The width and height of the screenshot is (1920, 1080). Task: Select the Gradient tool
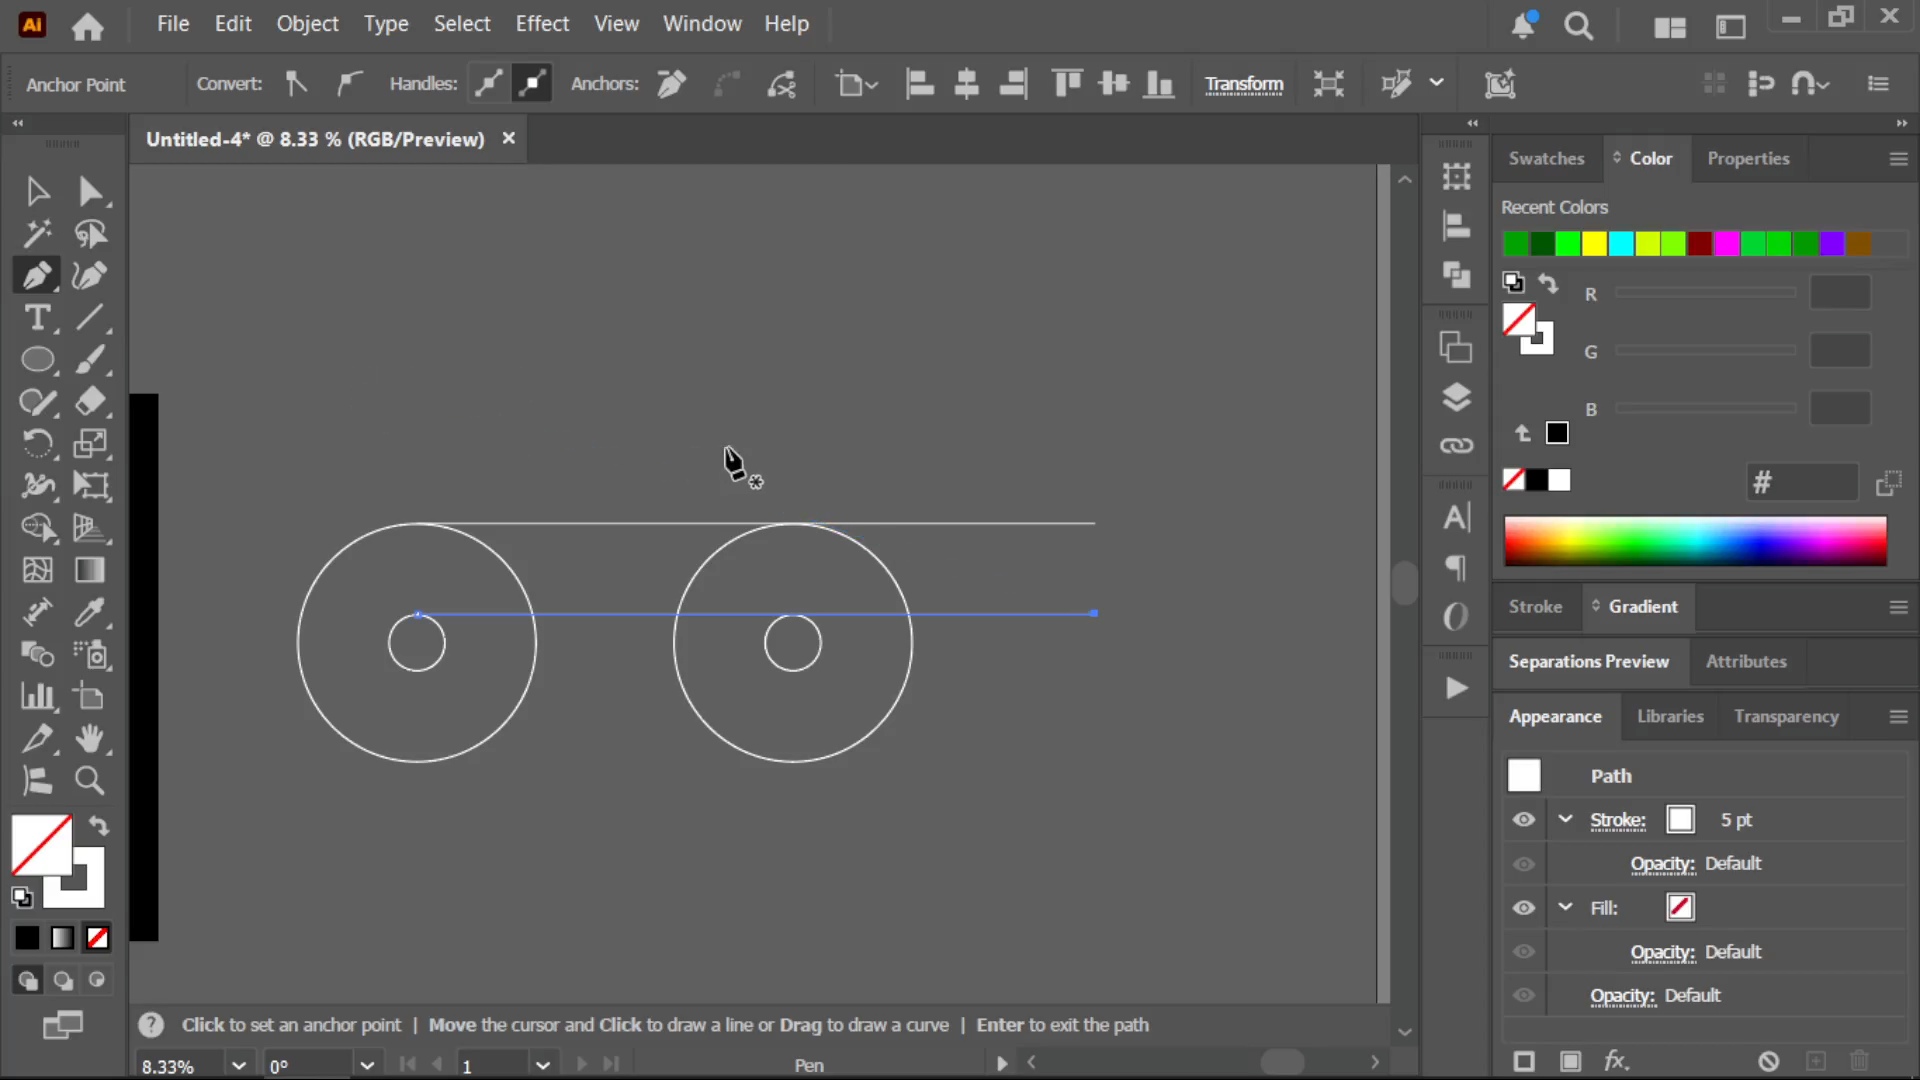click(90, 570)
